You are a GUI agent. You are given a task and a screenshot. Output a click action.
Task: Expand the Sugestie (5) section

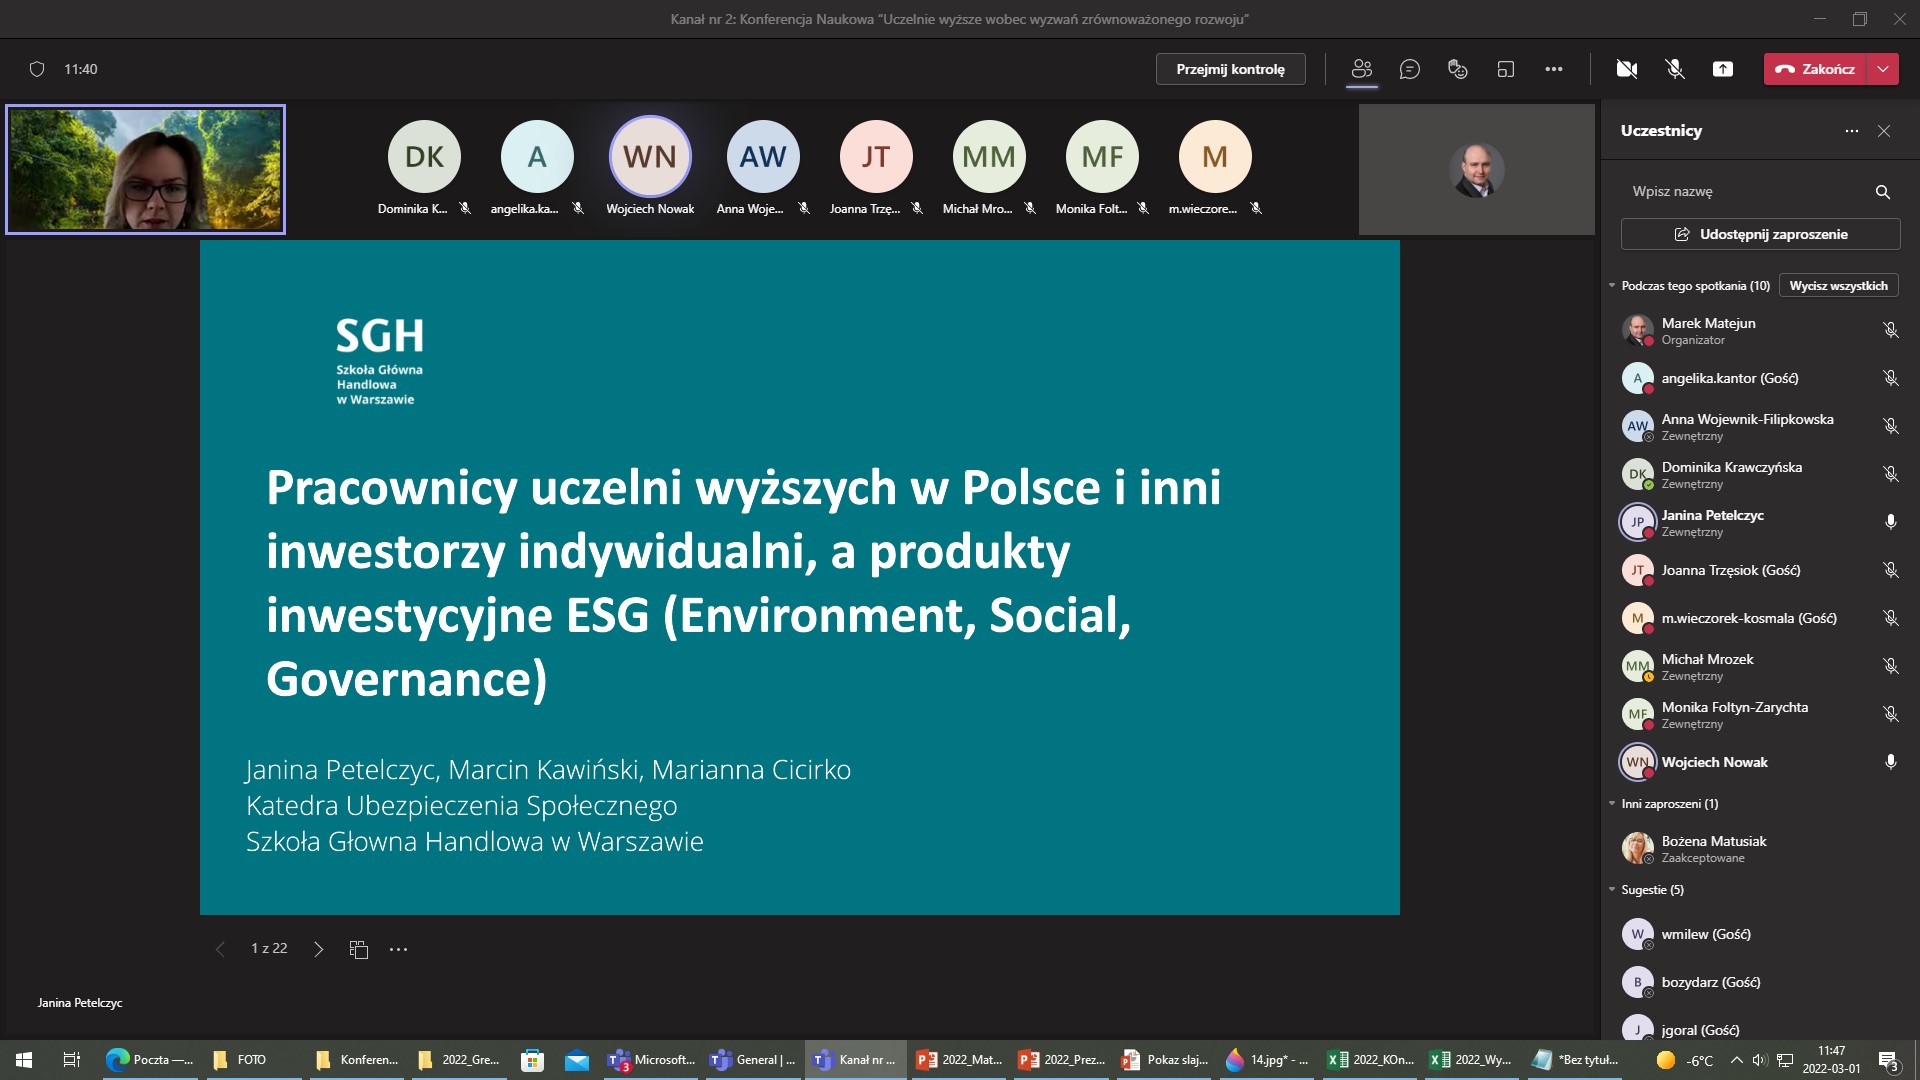tap(1611, 889)
